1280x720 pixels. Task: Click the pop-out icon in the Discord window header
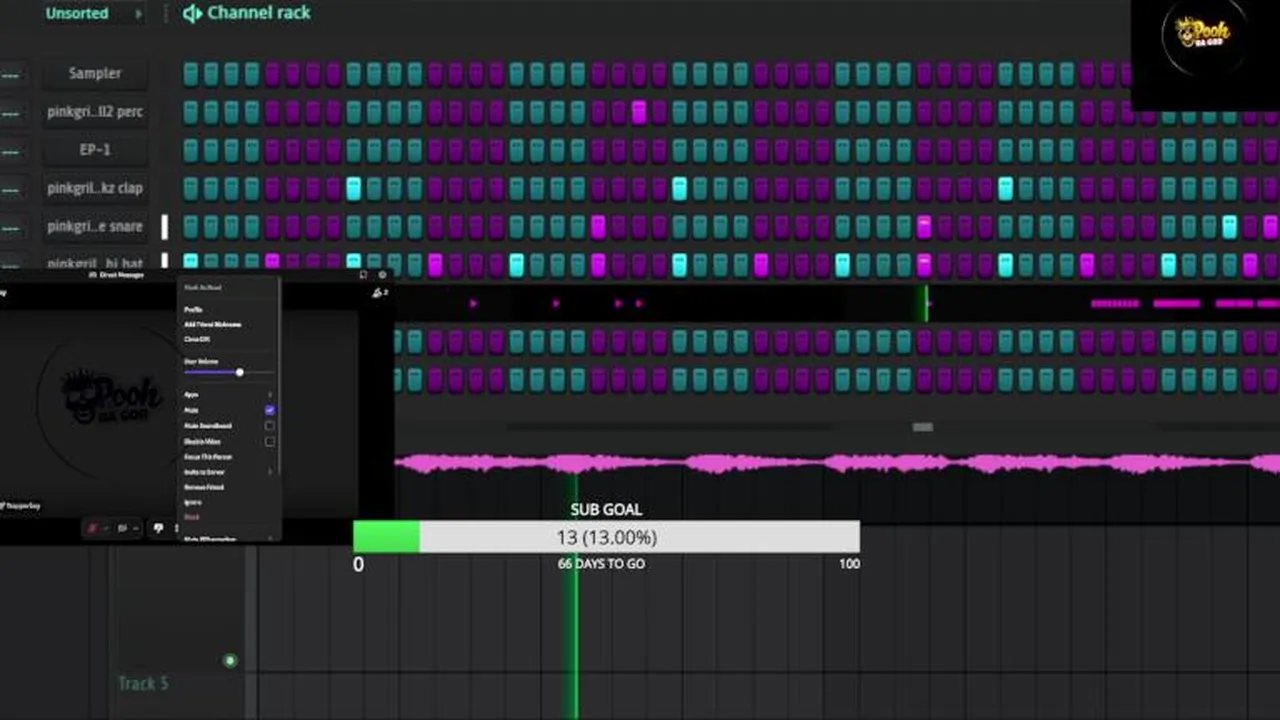click(x=363, y=275)
